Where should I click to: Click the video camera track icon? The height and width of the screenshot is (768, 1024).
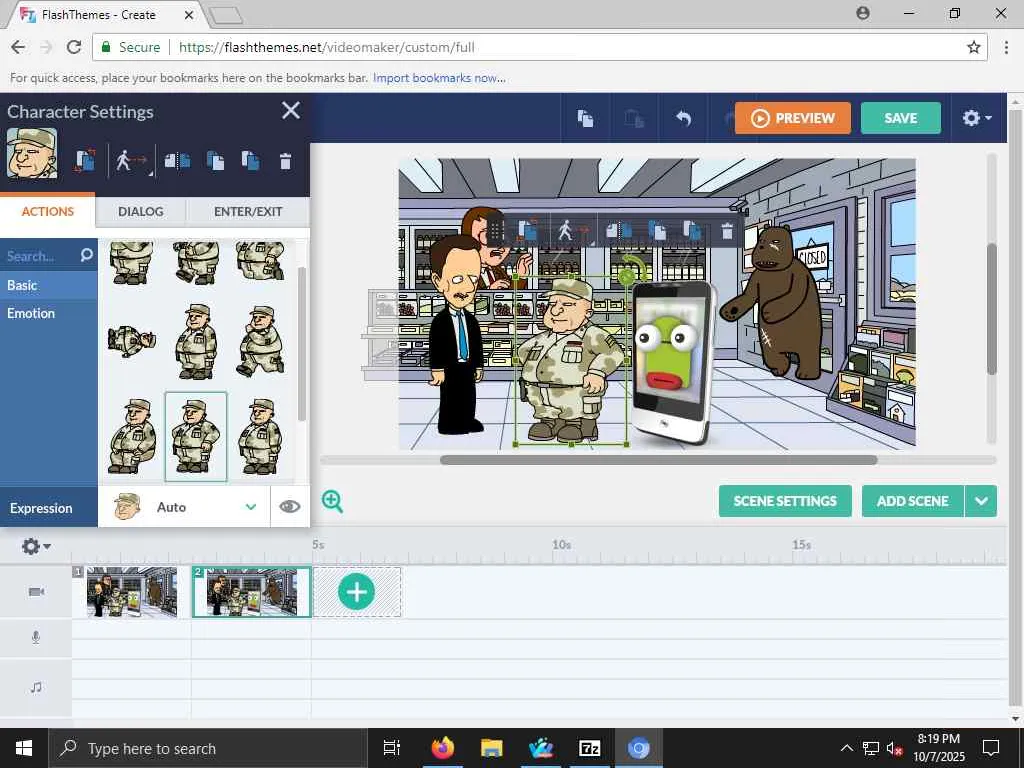tap(37, 592)
